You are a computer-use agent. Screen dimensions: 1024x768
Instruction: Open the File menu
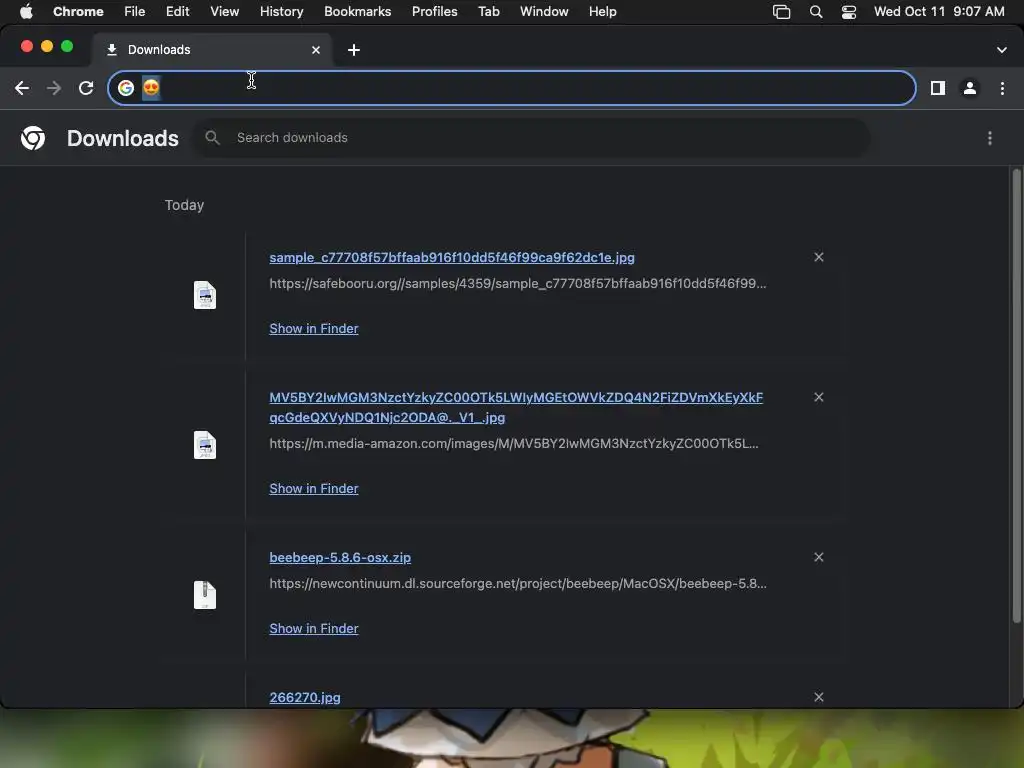pos(135,12)
